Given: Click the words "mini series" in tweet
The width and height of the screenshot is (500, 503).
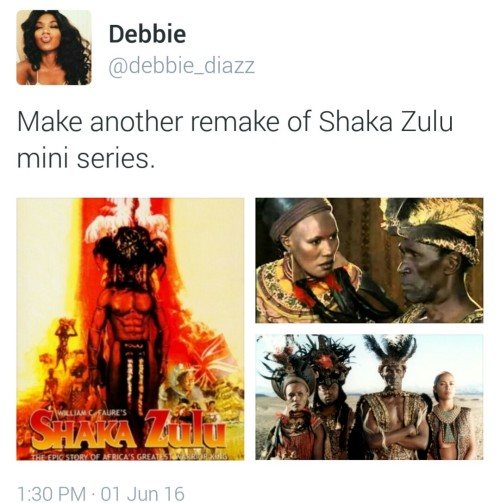Looking at the screenshot, I should (86, 159).
